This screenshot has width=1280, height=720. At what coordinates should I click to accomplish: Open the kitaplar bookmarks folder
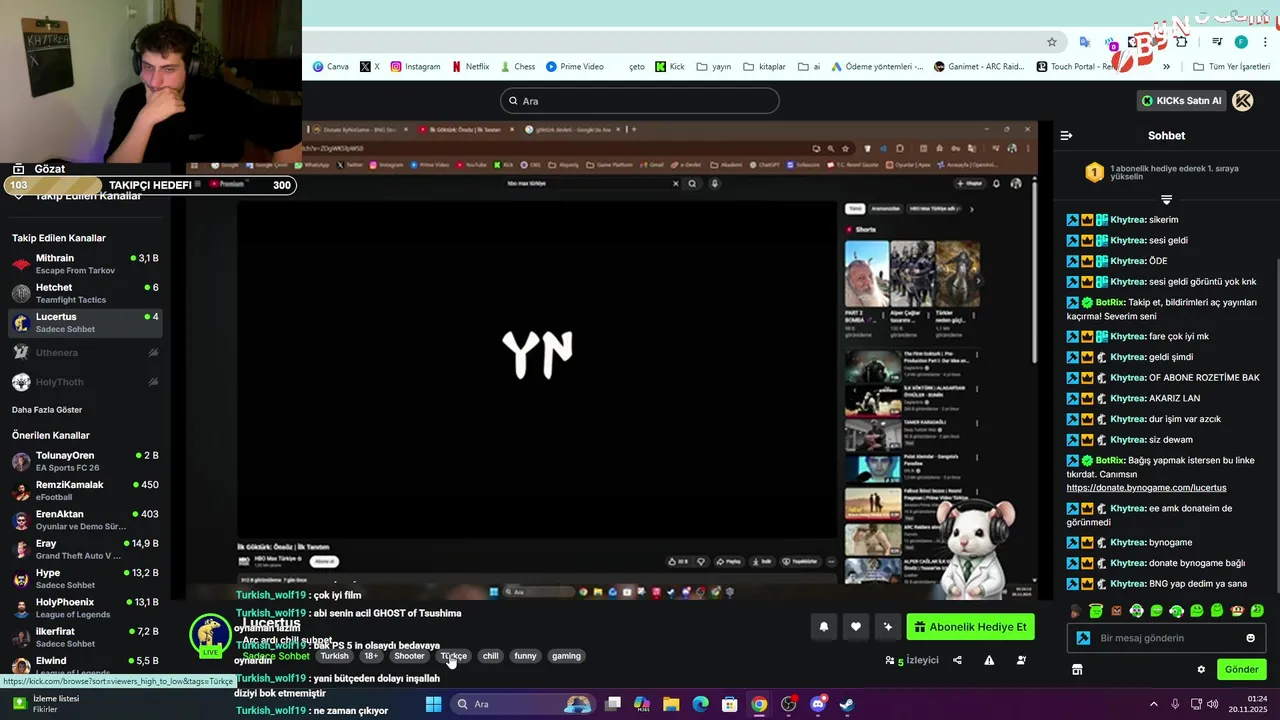coord(764,67)
